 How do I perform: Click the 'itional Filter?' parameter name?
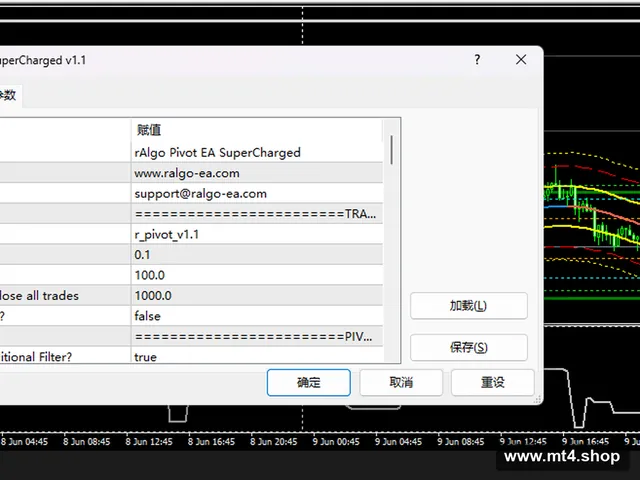[36, 357]
